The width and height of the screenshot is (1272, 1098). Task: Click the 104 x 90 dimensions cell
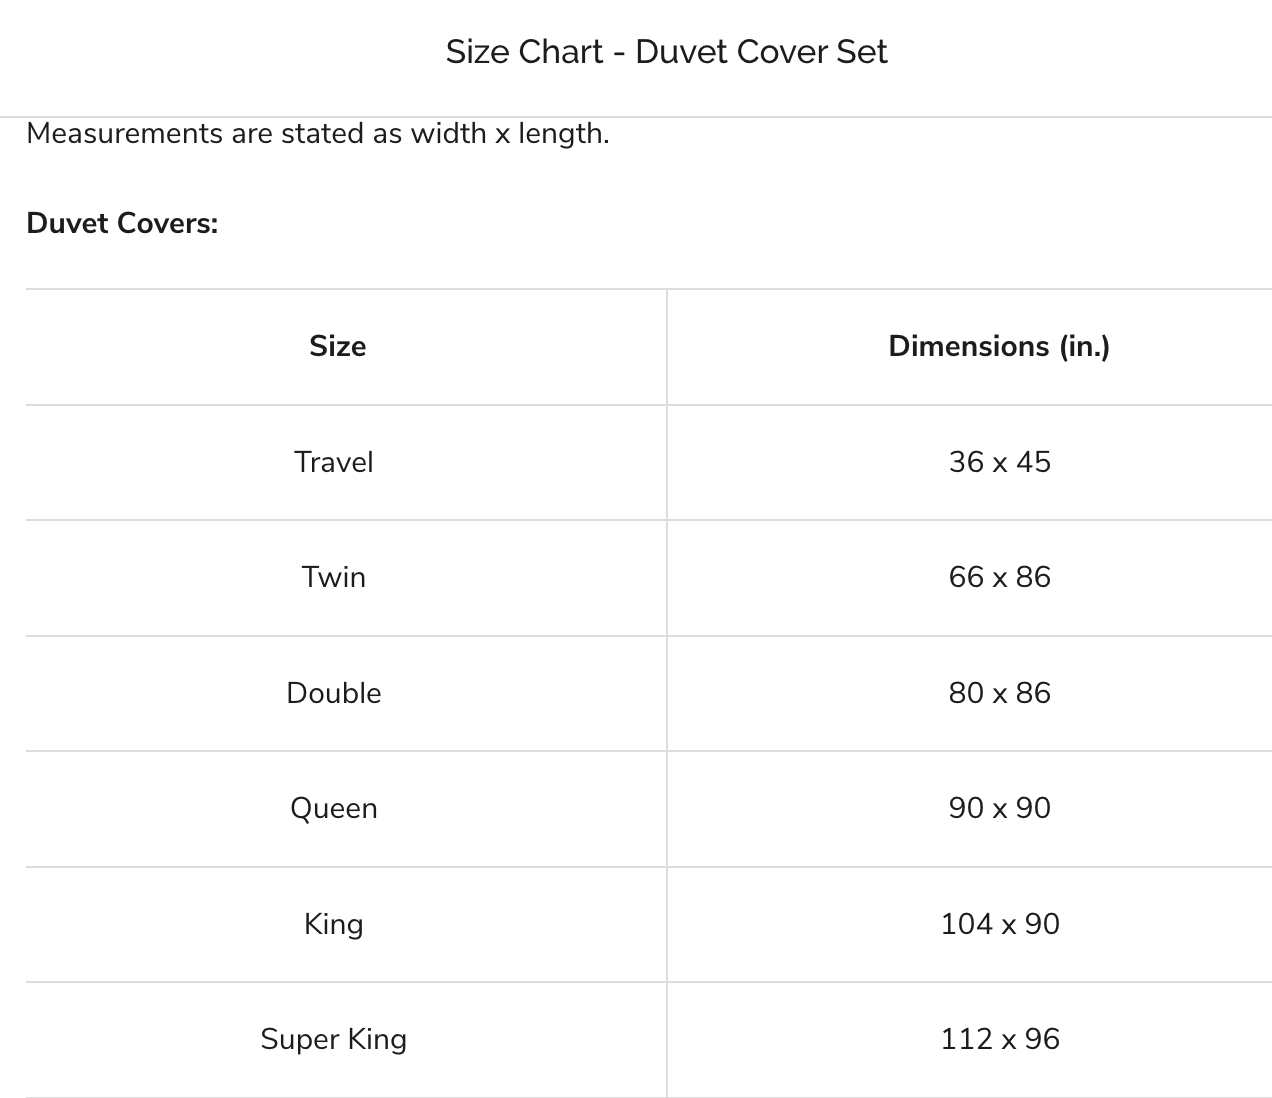click(x=999, y=924)
